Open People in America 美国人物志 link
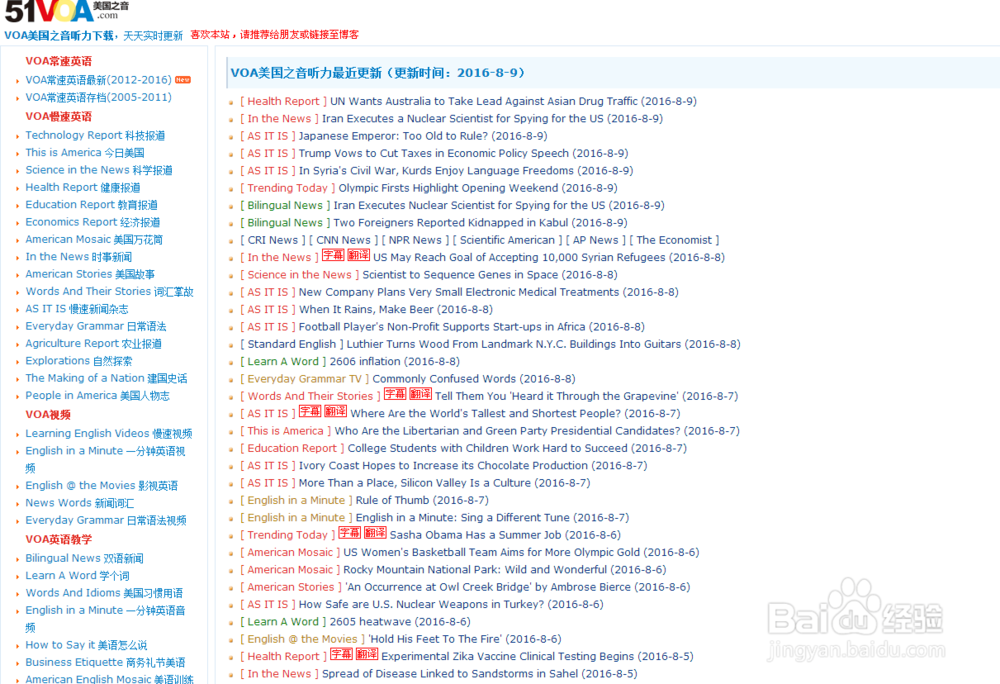Screen dimensions: 1000x684 98,395
